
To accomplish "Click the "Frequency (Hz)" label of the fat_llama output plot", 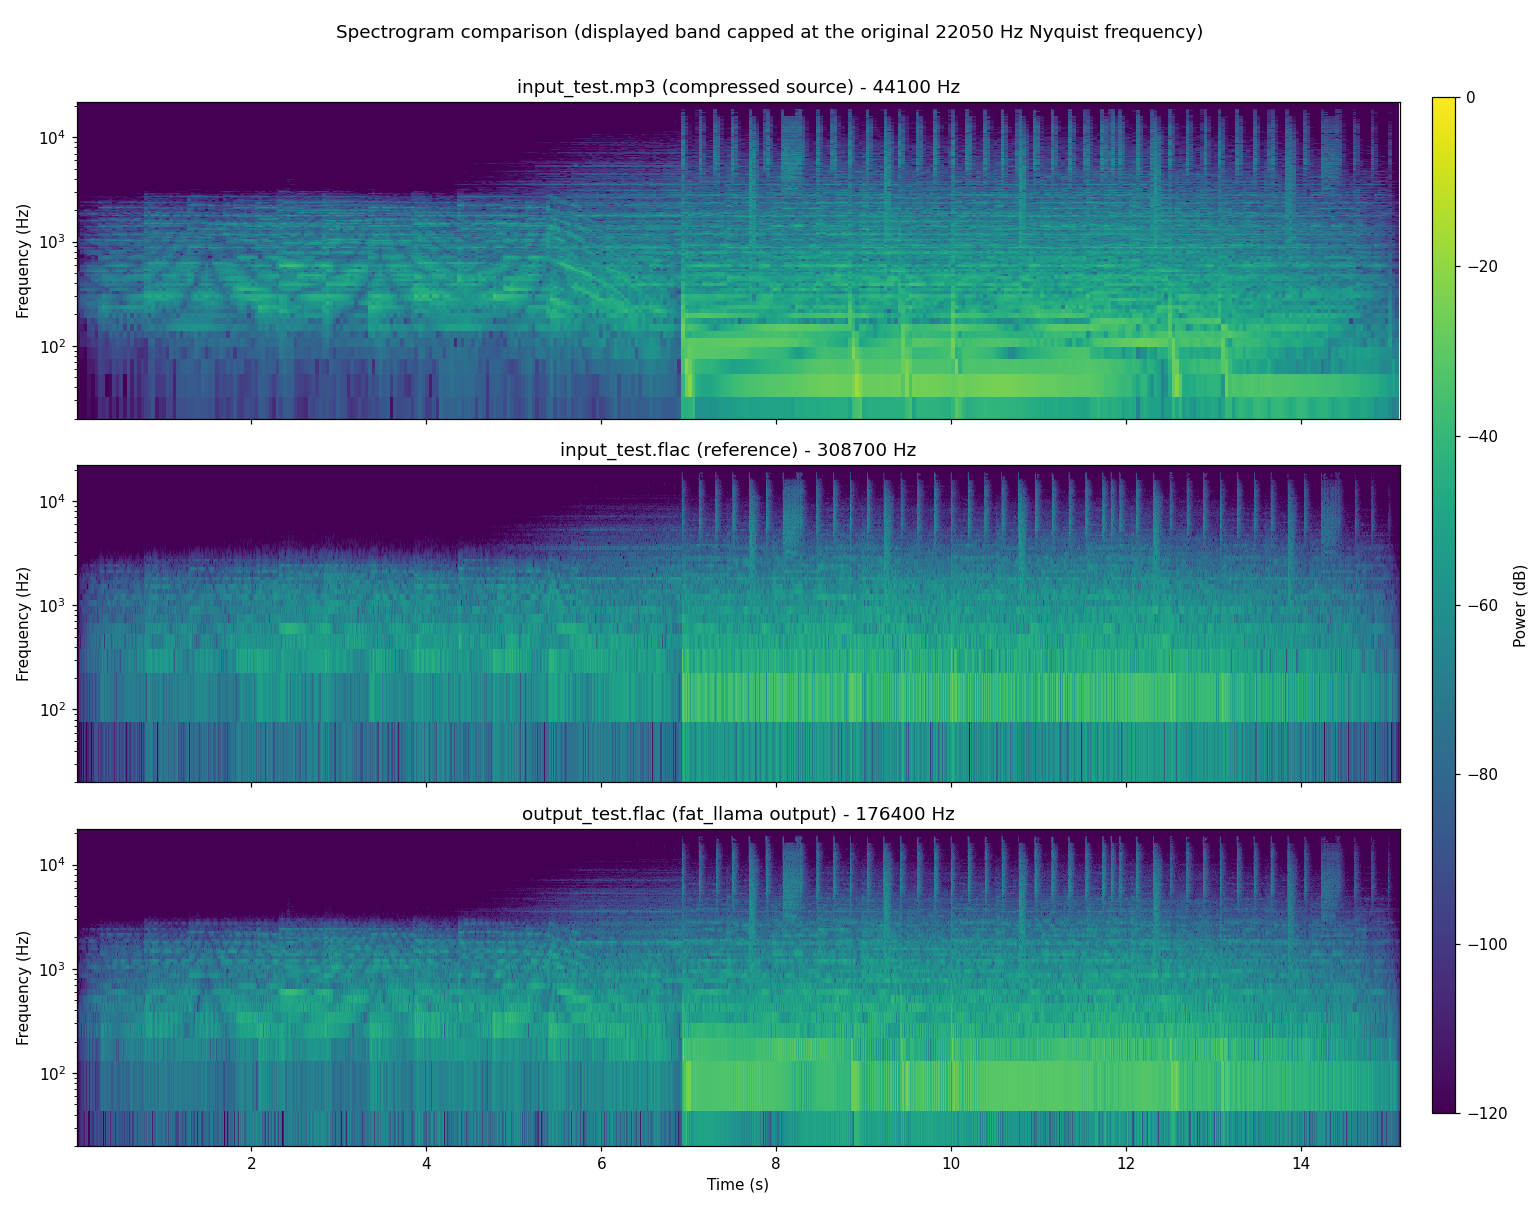I will (x=24, y=988).
